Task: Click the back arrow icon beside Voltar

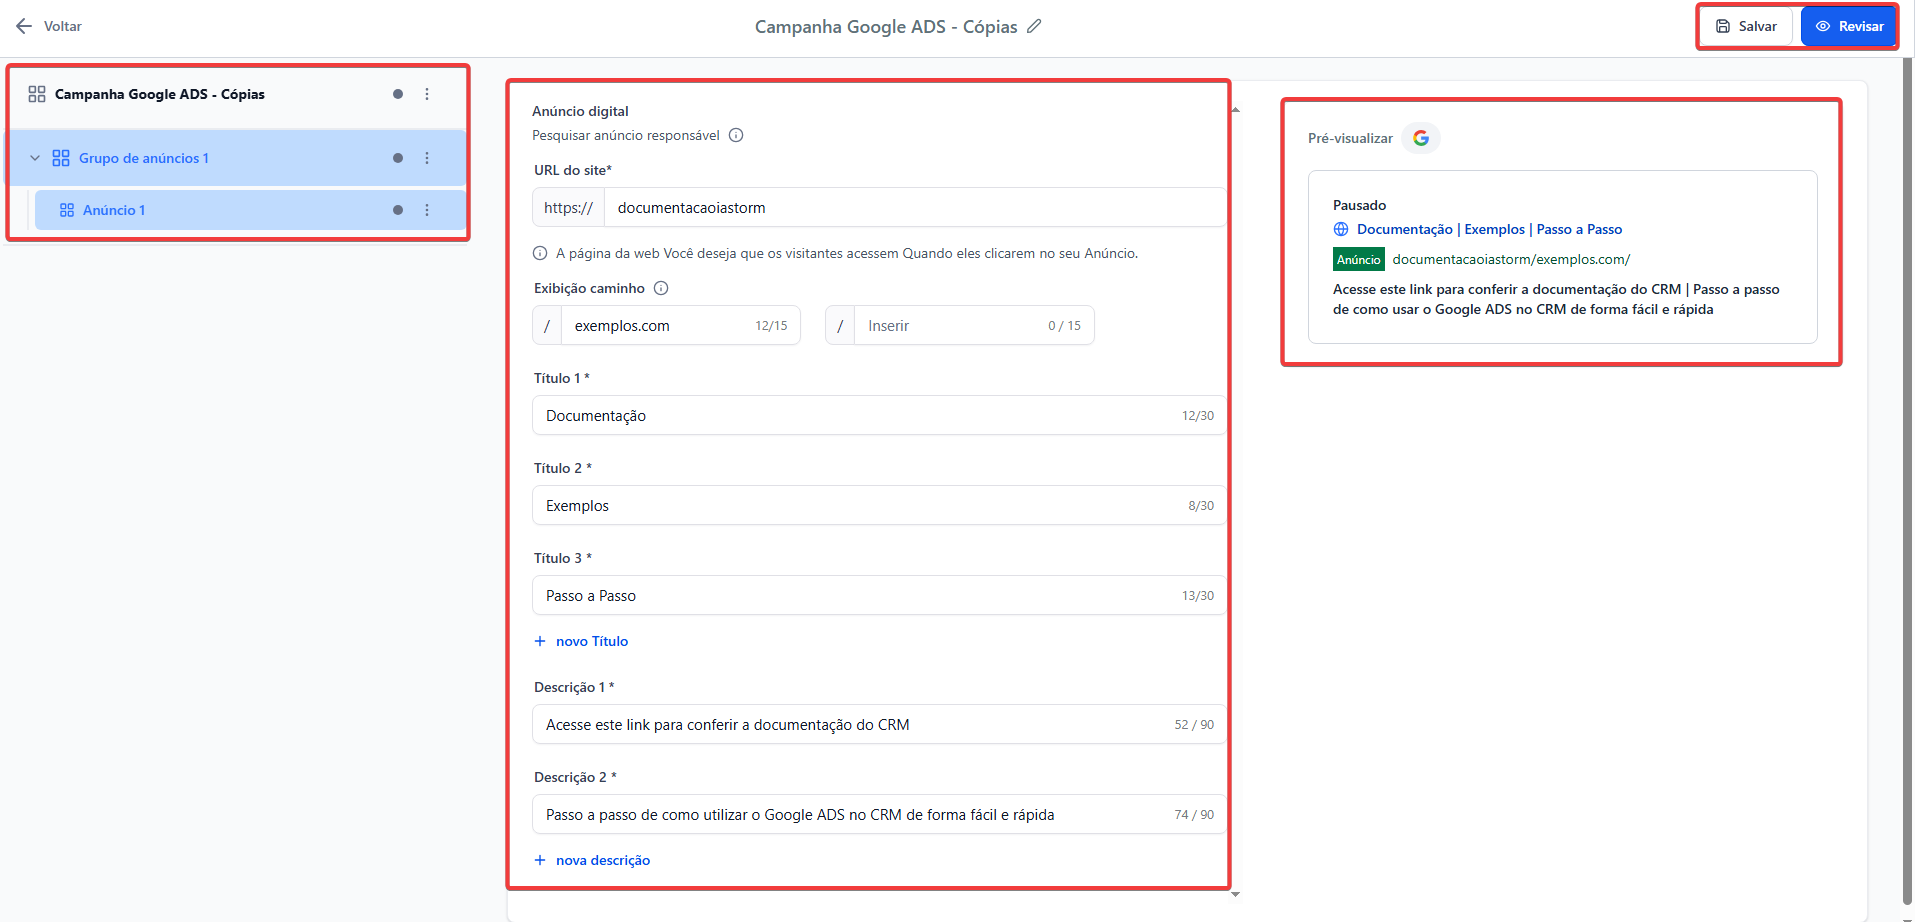Action: point(24,27)
